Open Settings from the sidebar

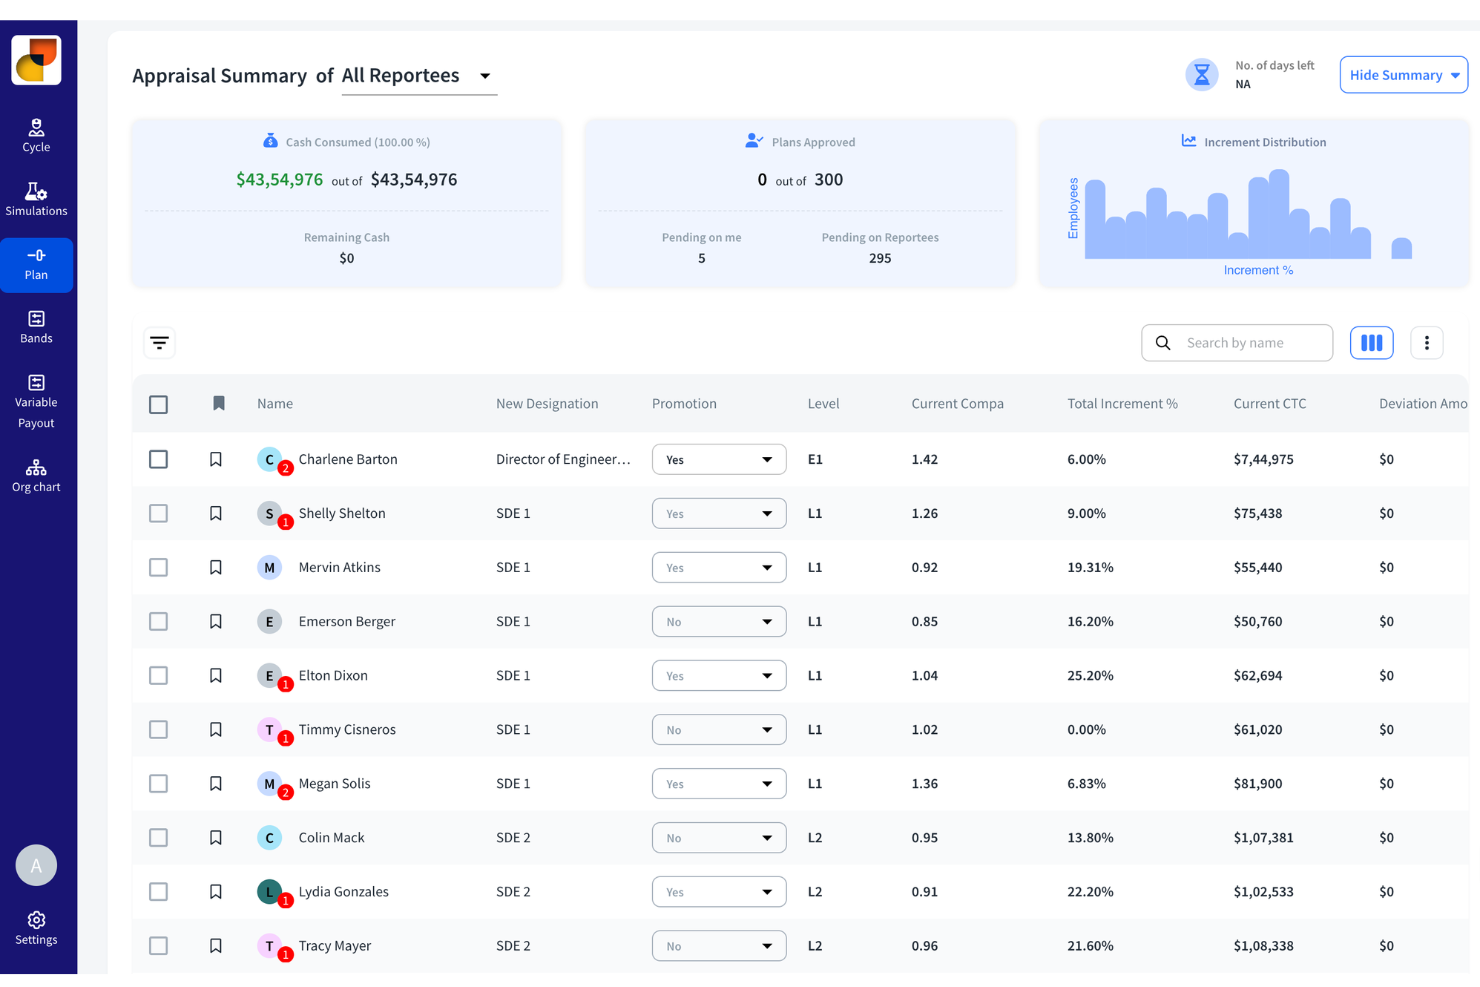tap(36, 928)
